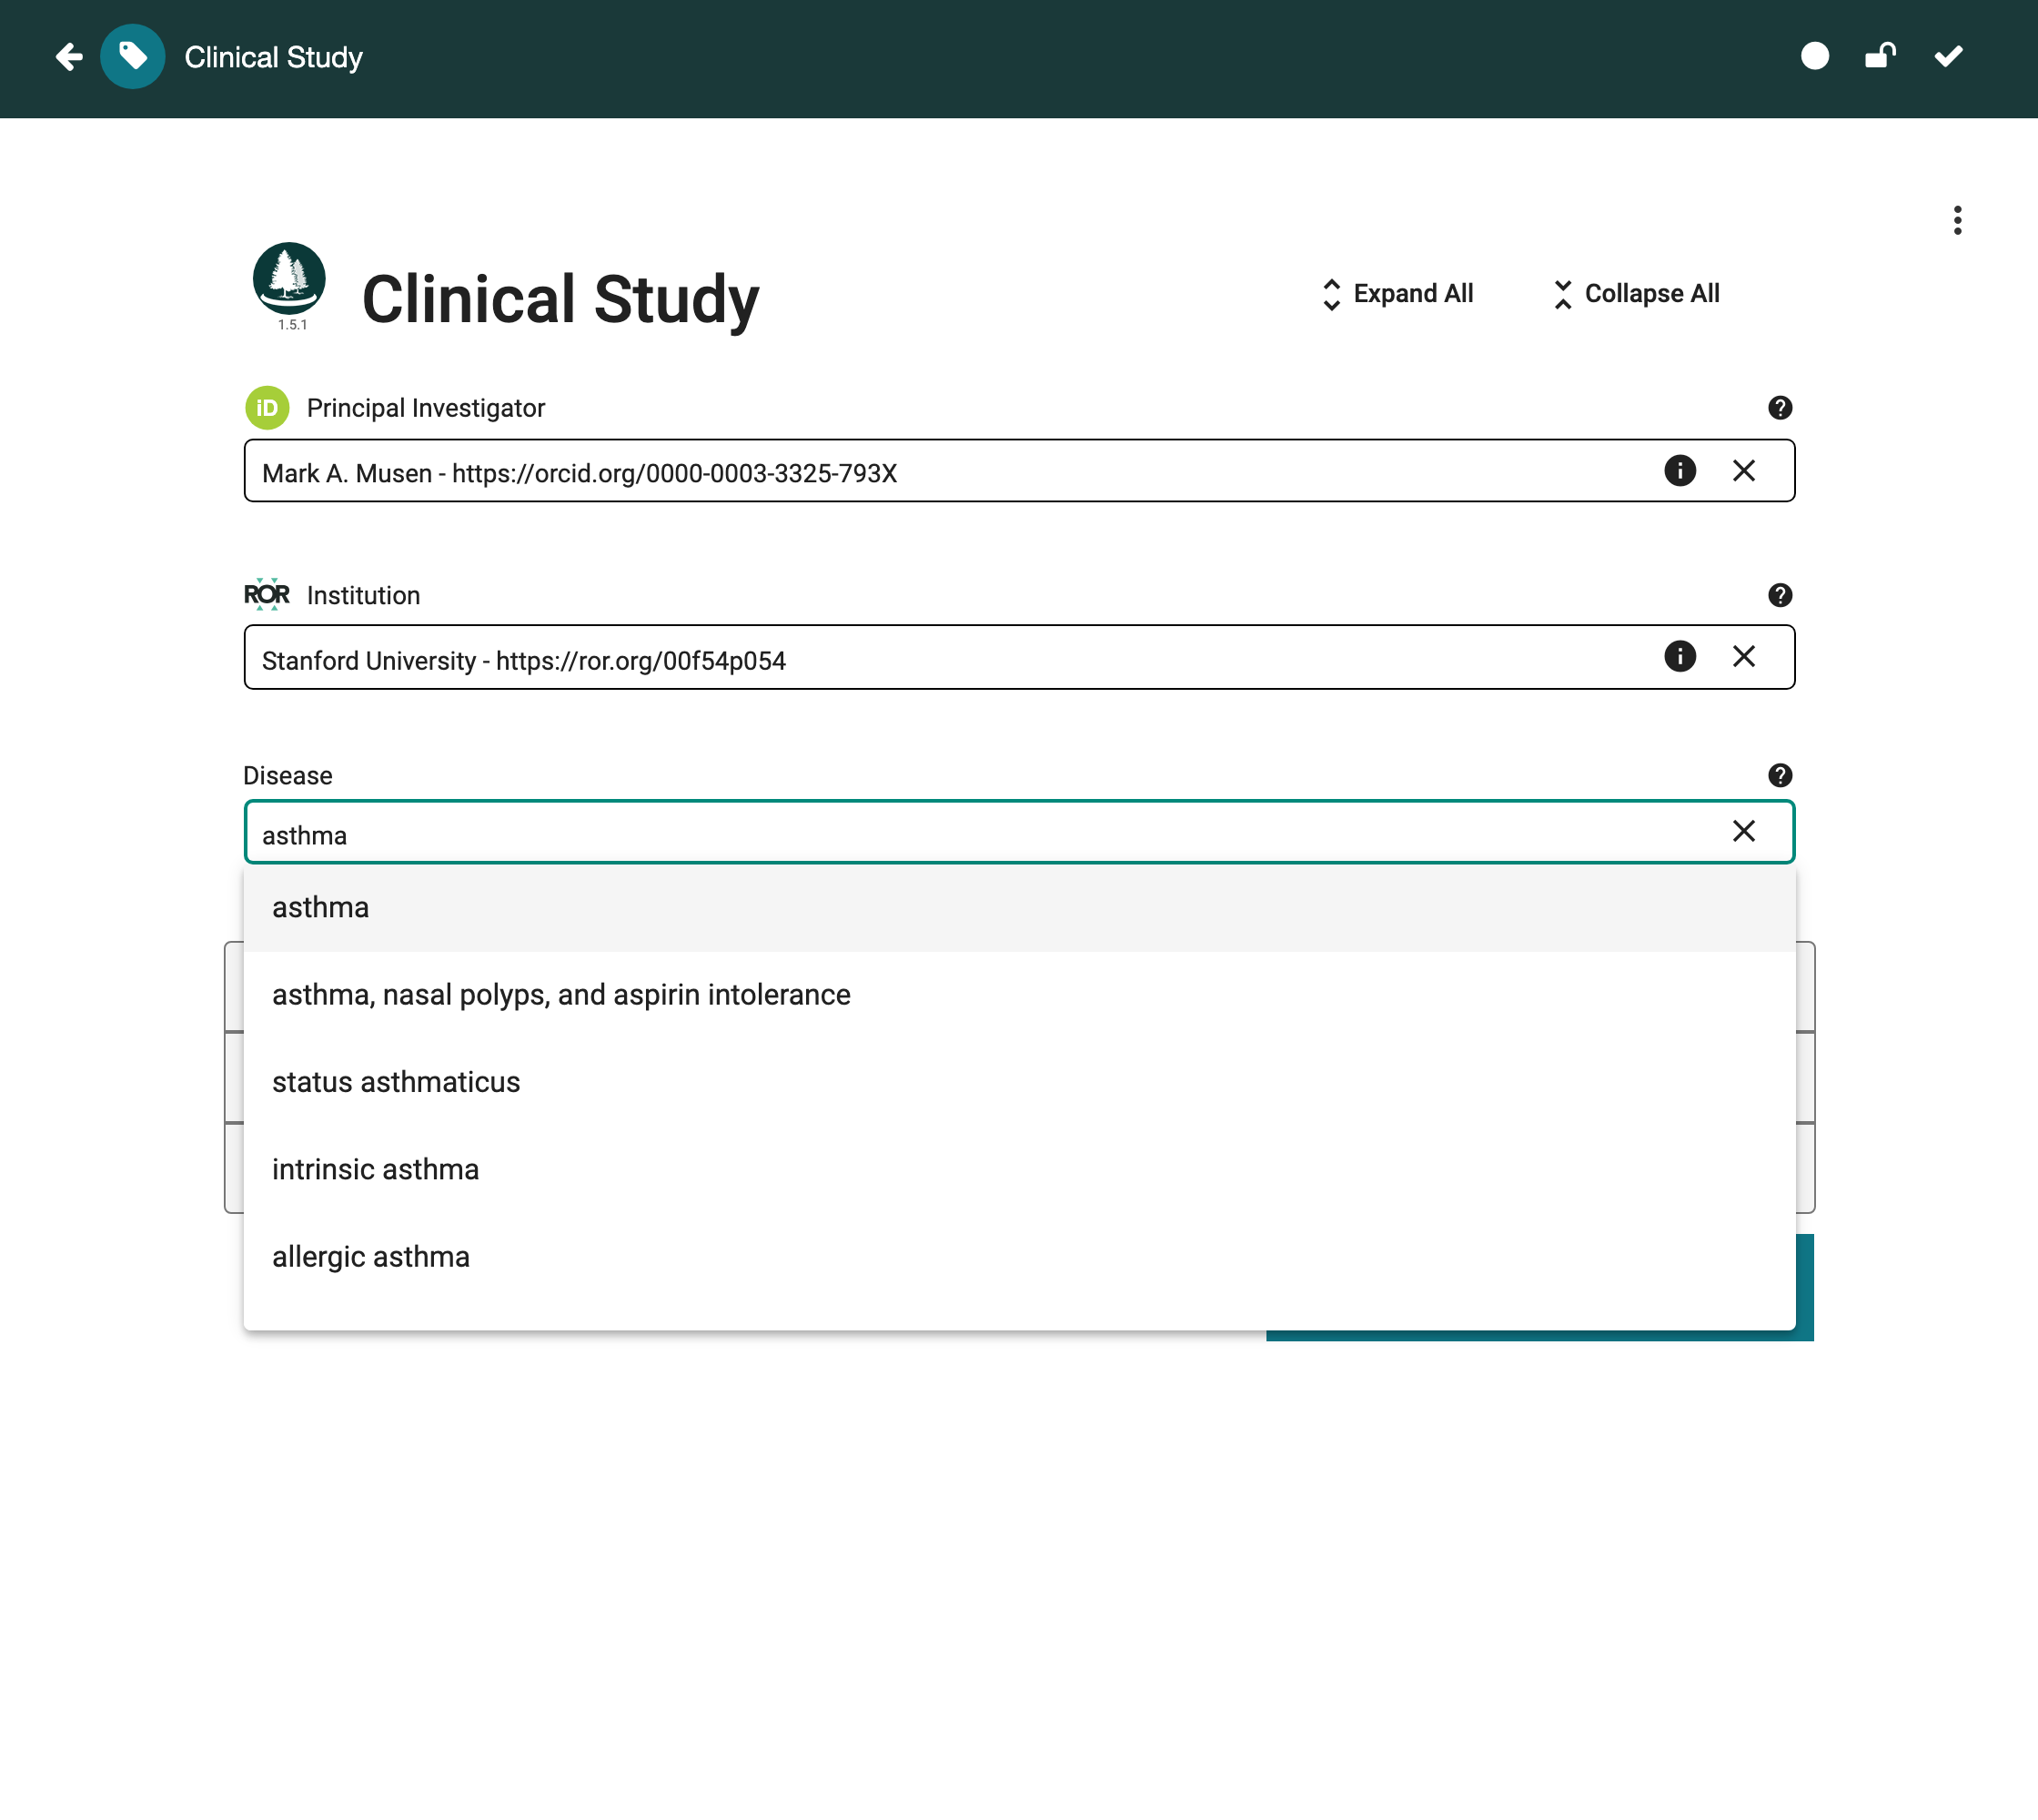The image size is (2038, 1820).
Task: Click Expand All
Action: [x=1397, y=294]
